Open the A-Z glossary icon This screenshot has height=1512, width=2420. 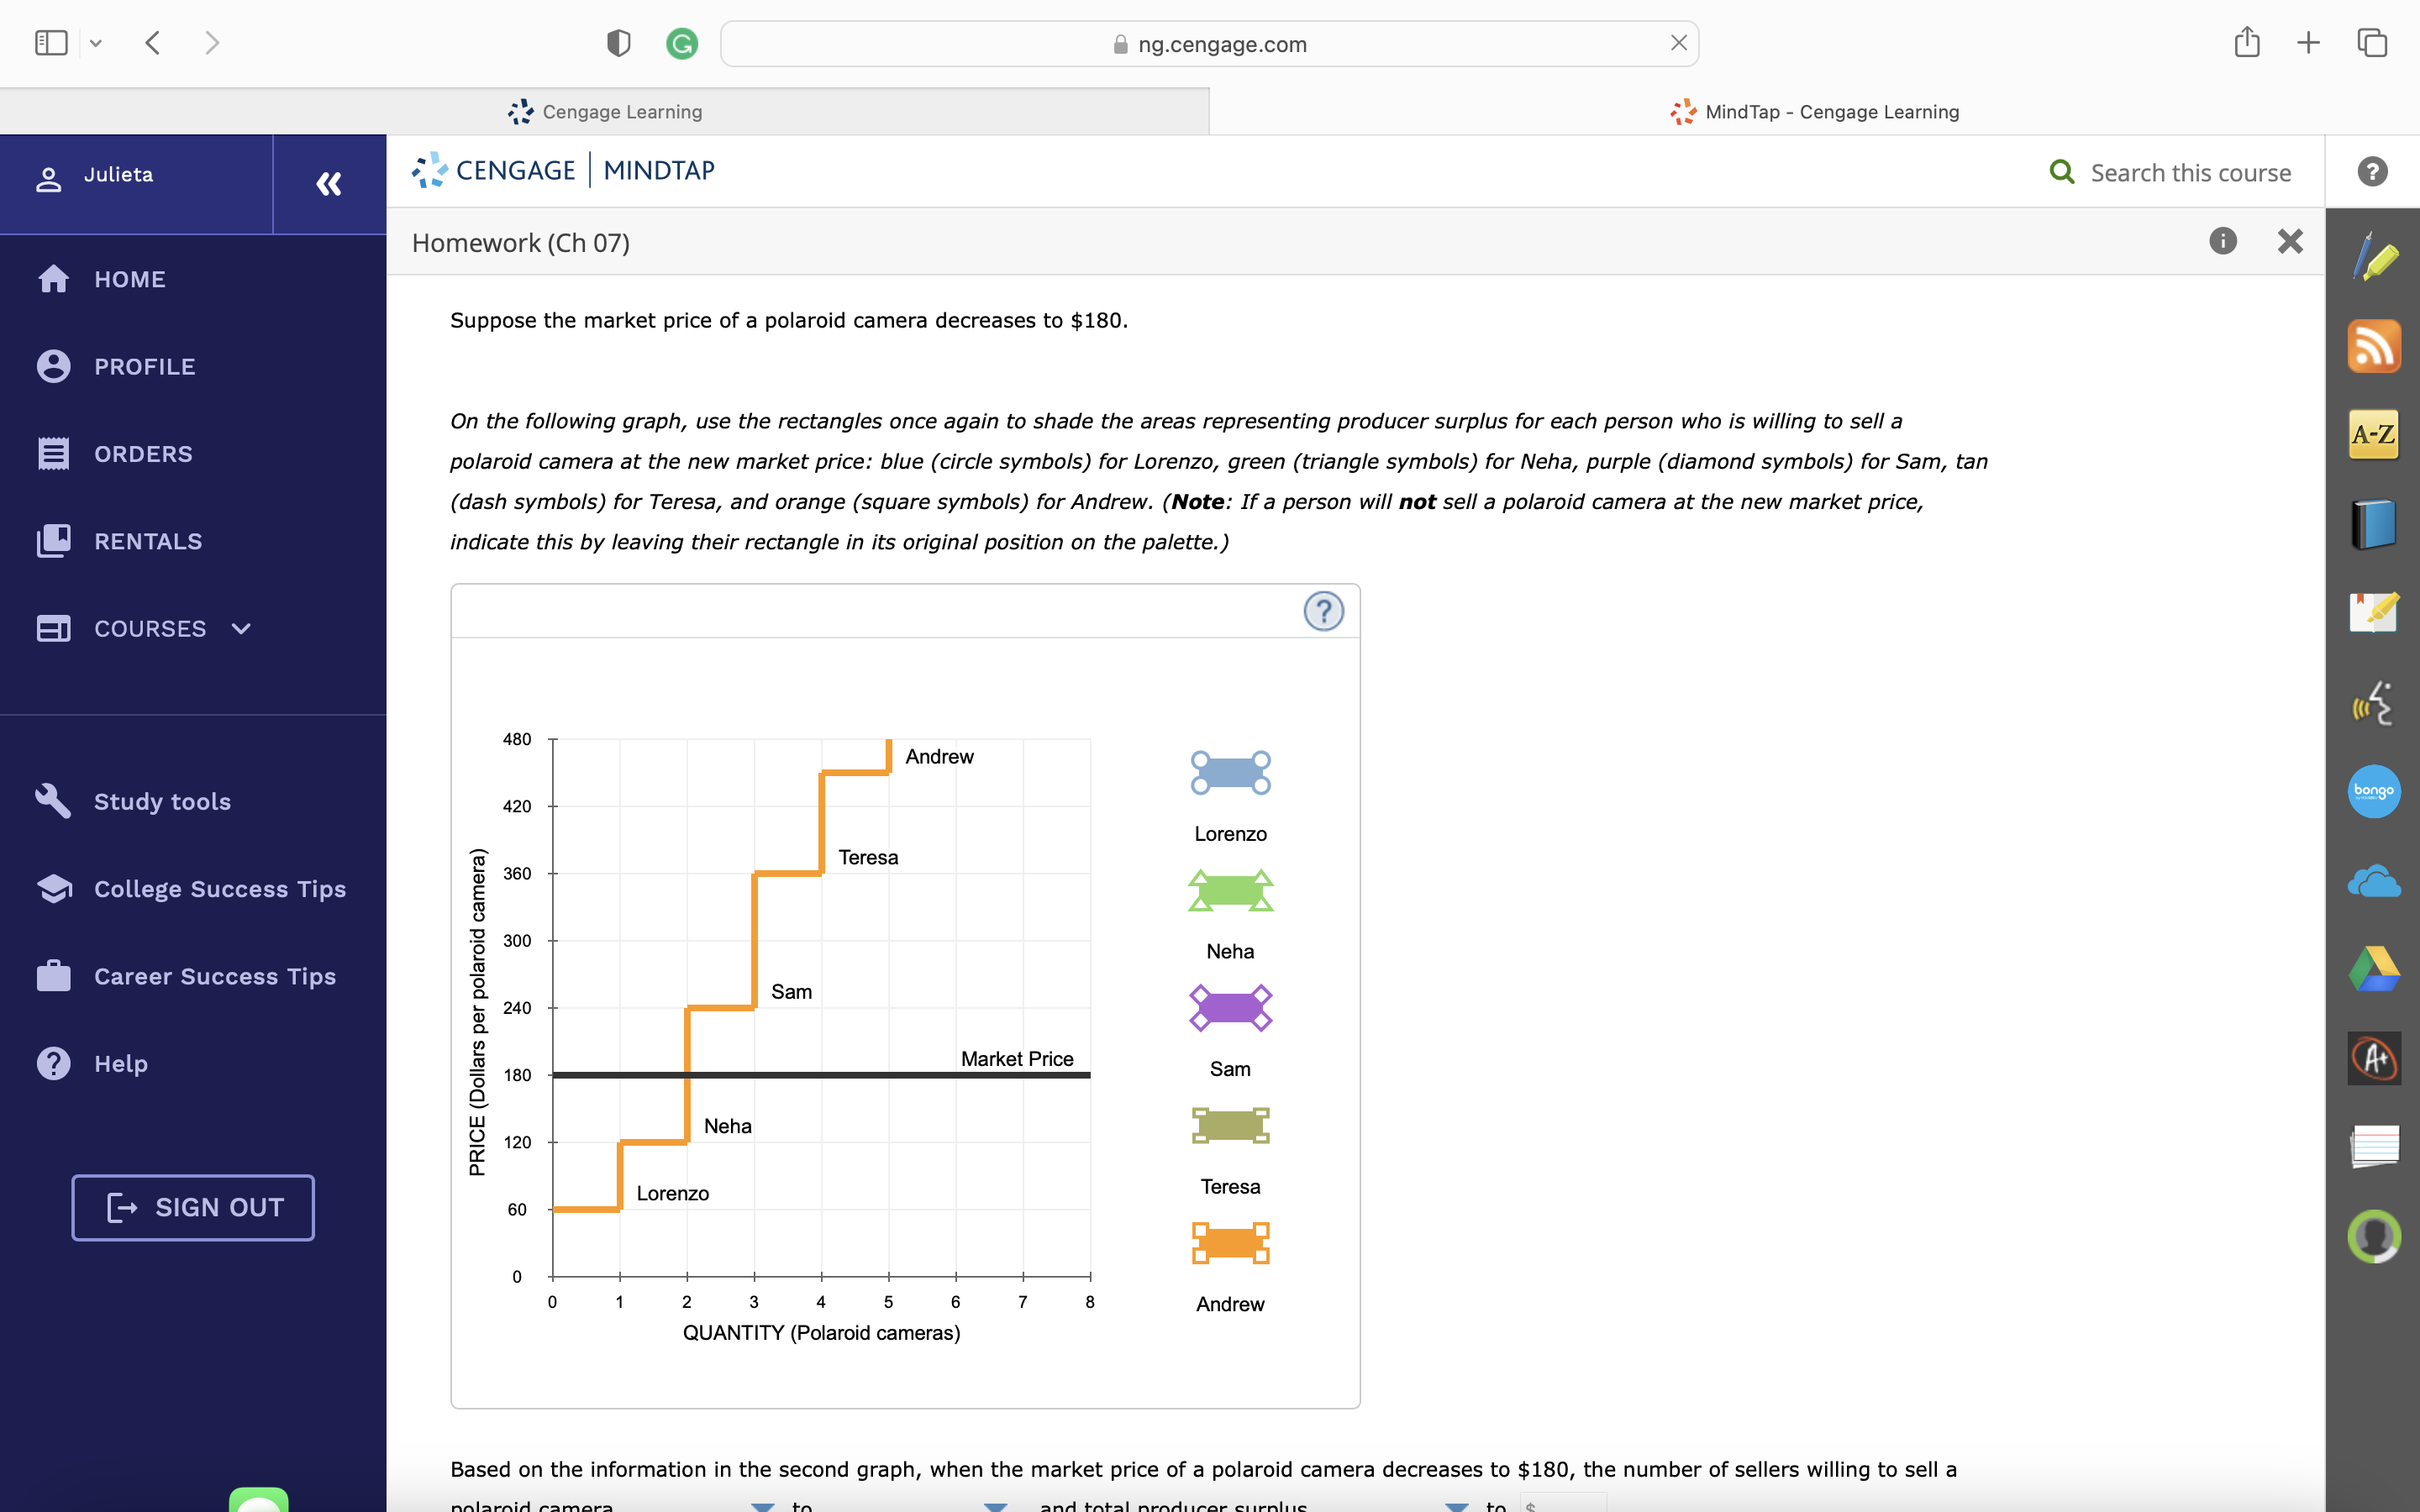tap(2374, 434)
